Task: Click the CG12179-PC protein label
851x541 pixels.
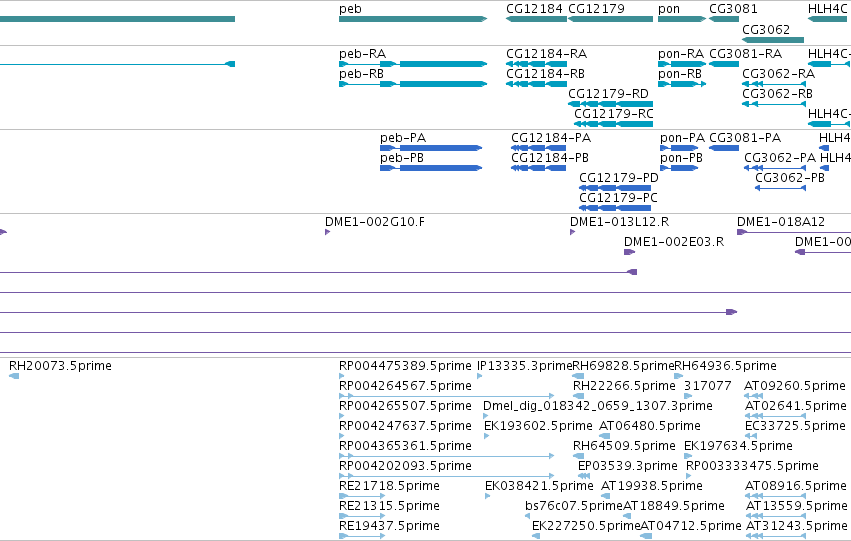Action: coord(618,198)
